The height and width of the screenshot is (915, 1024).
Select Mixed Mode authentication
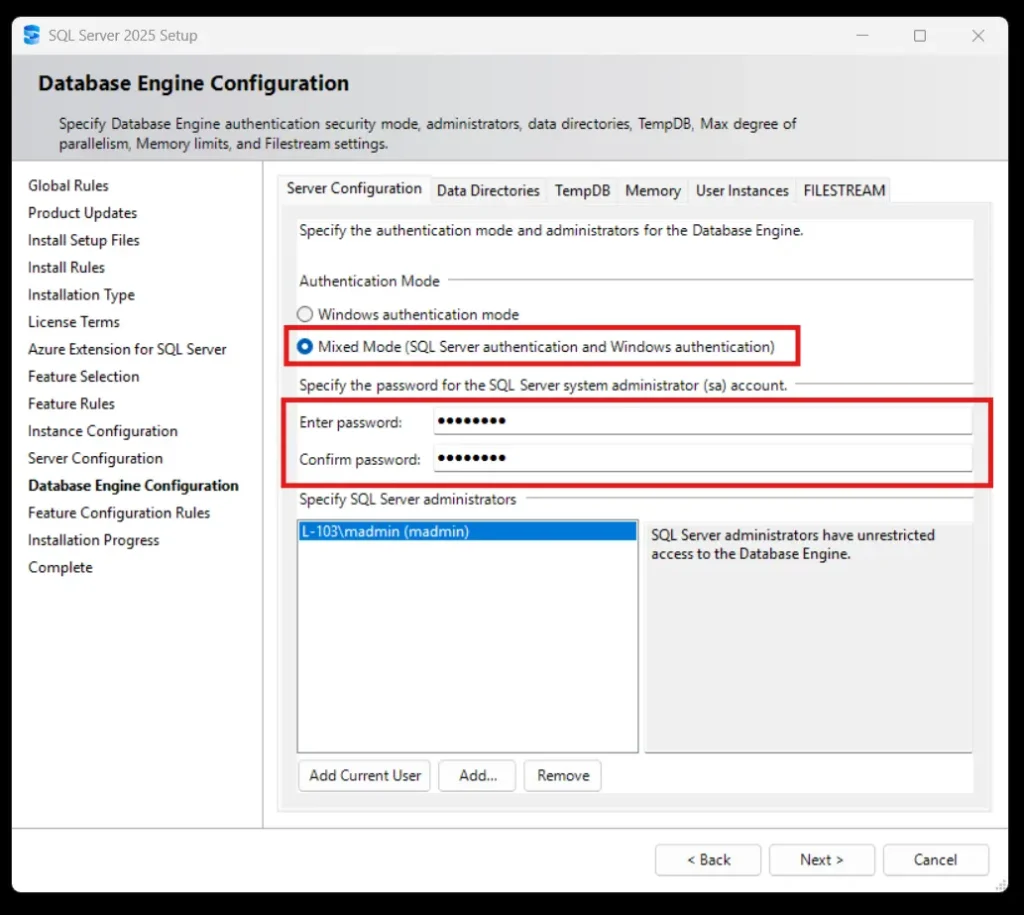click(x=303, y=346)
